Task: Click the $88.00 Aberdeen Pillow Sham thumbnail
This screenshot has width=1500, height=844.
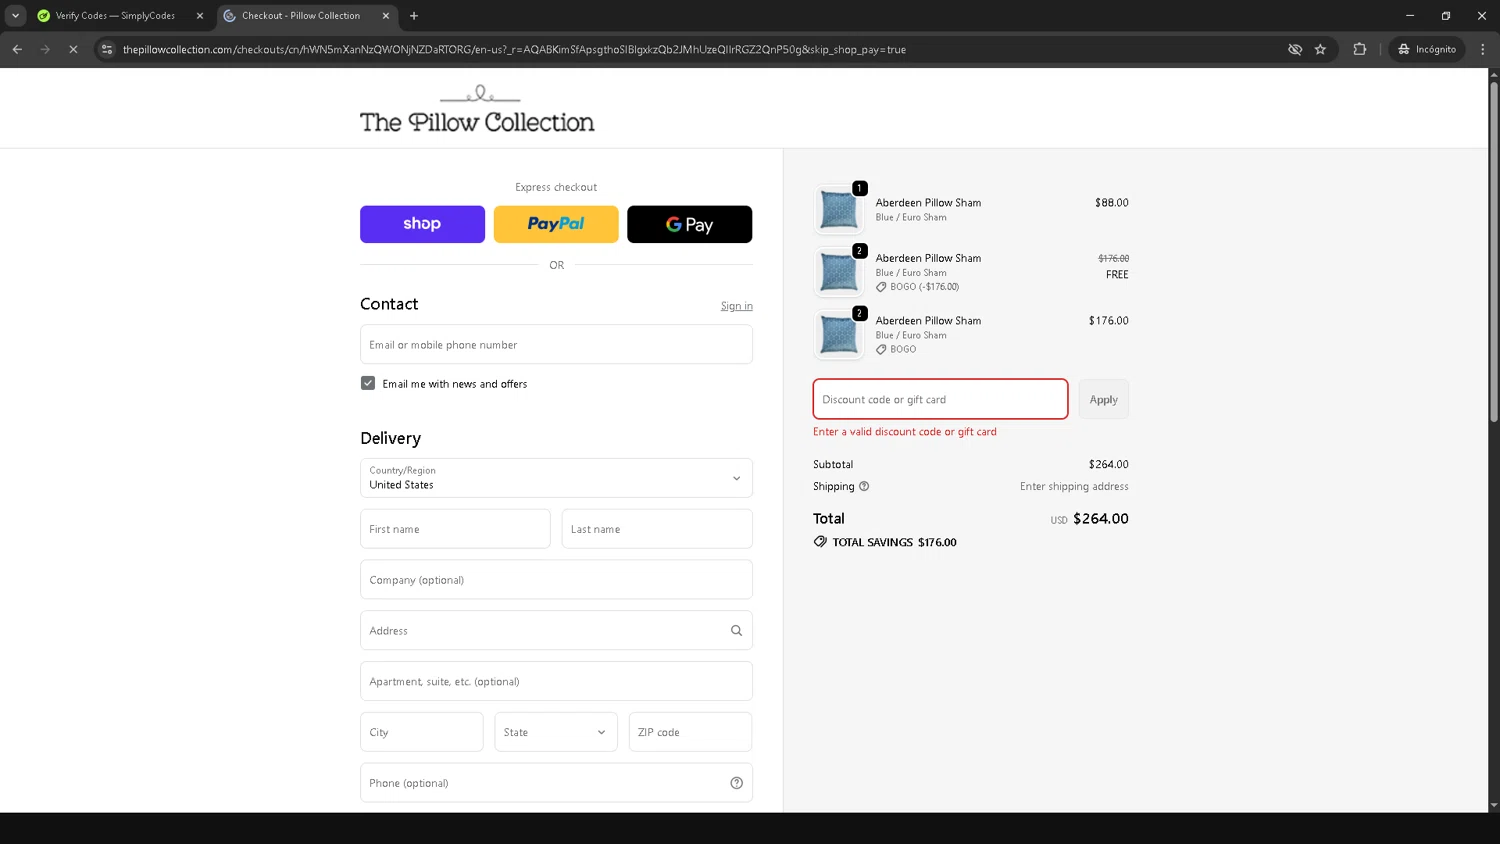Action: (839, 210)
